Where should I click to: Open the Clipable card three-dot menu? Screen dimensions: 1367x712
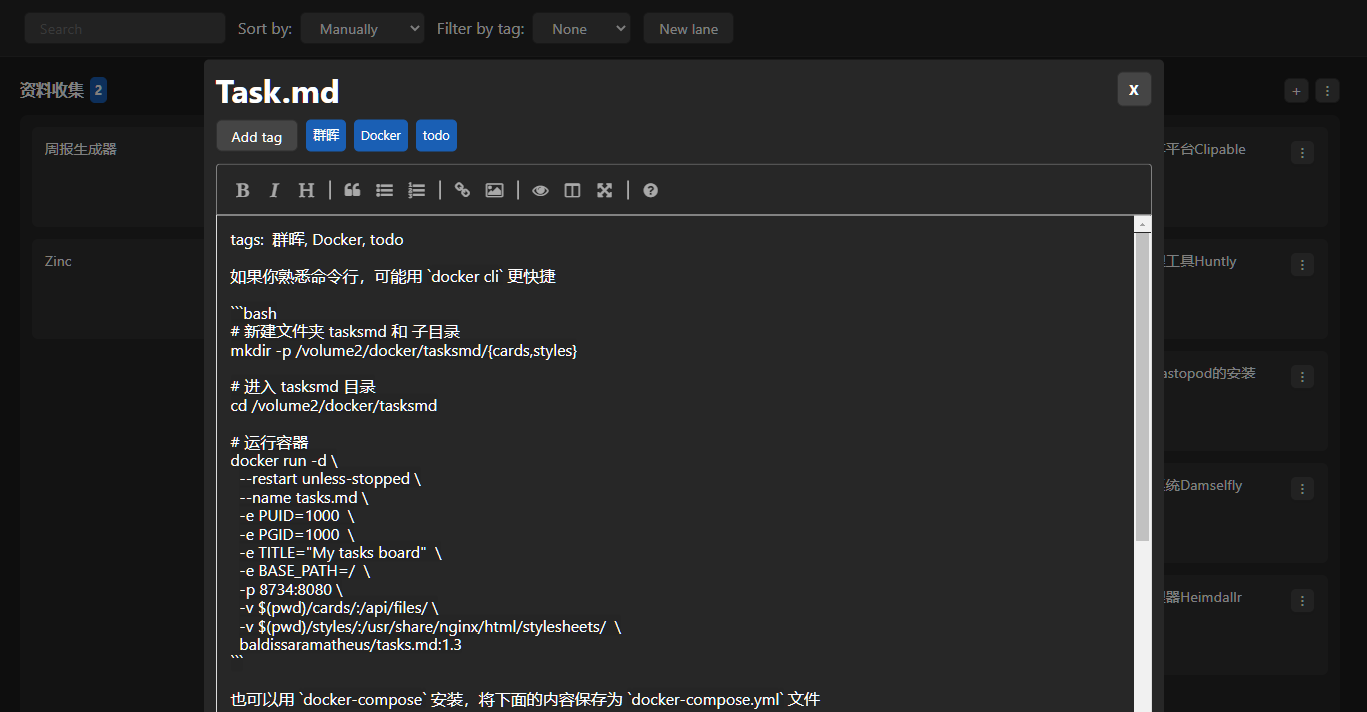click(x=1303, y=152)
